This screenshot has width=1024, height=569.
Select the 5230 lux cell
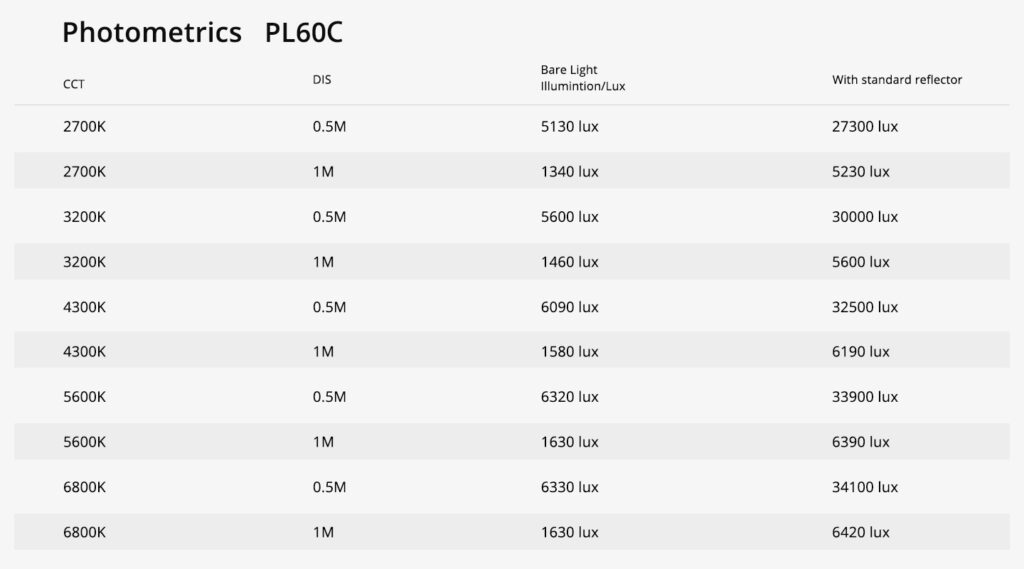(861, 172)
